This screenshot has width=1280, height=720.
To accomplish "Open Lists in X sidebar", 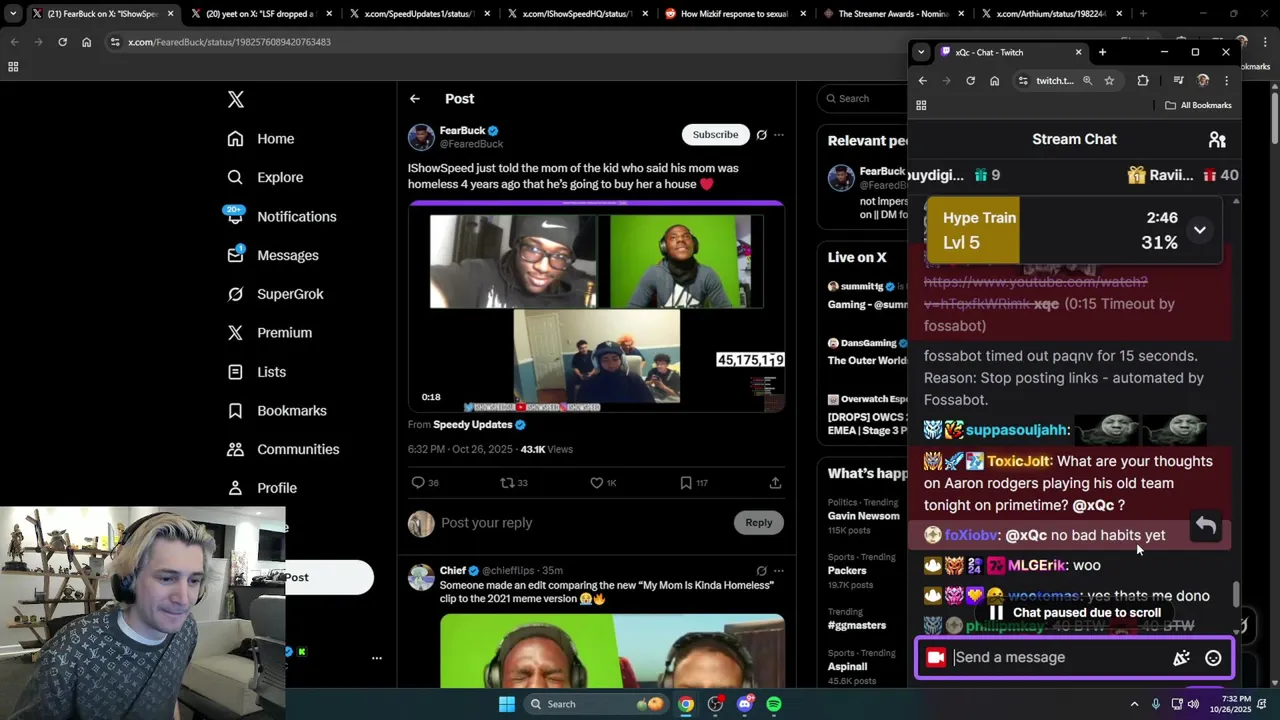I will (257, 372).
